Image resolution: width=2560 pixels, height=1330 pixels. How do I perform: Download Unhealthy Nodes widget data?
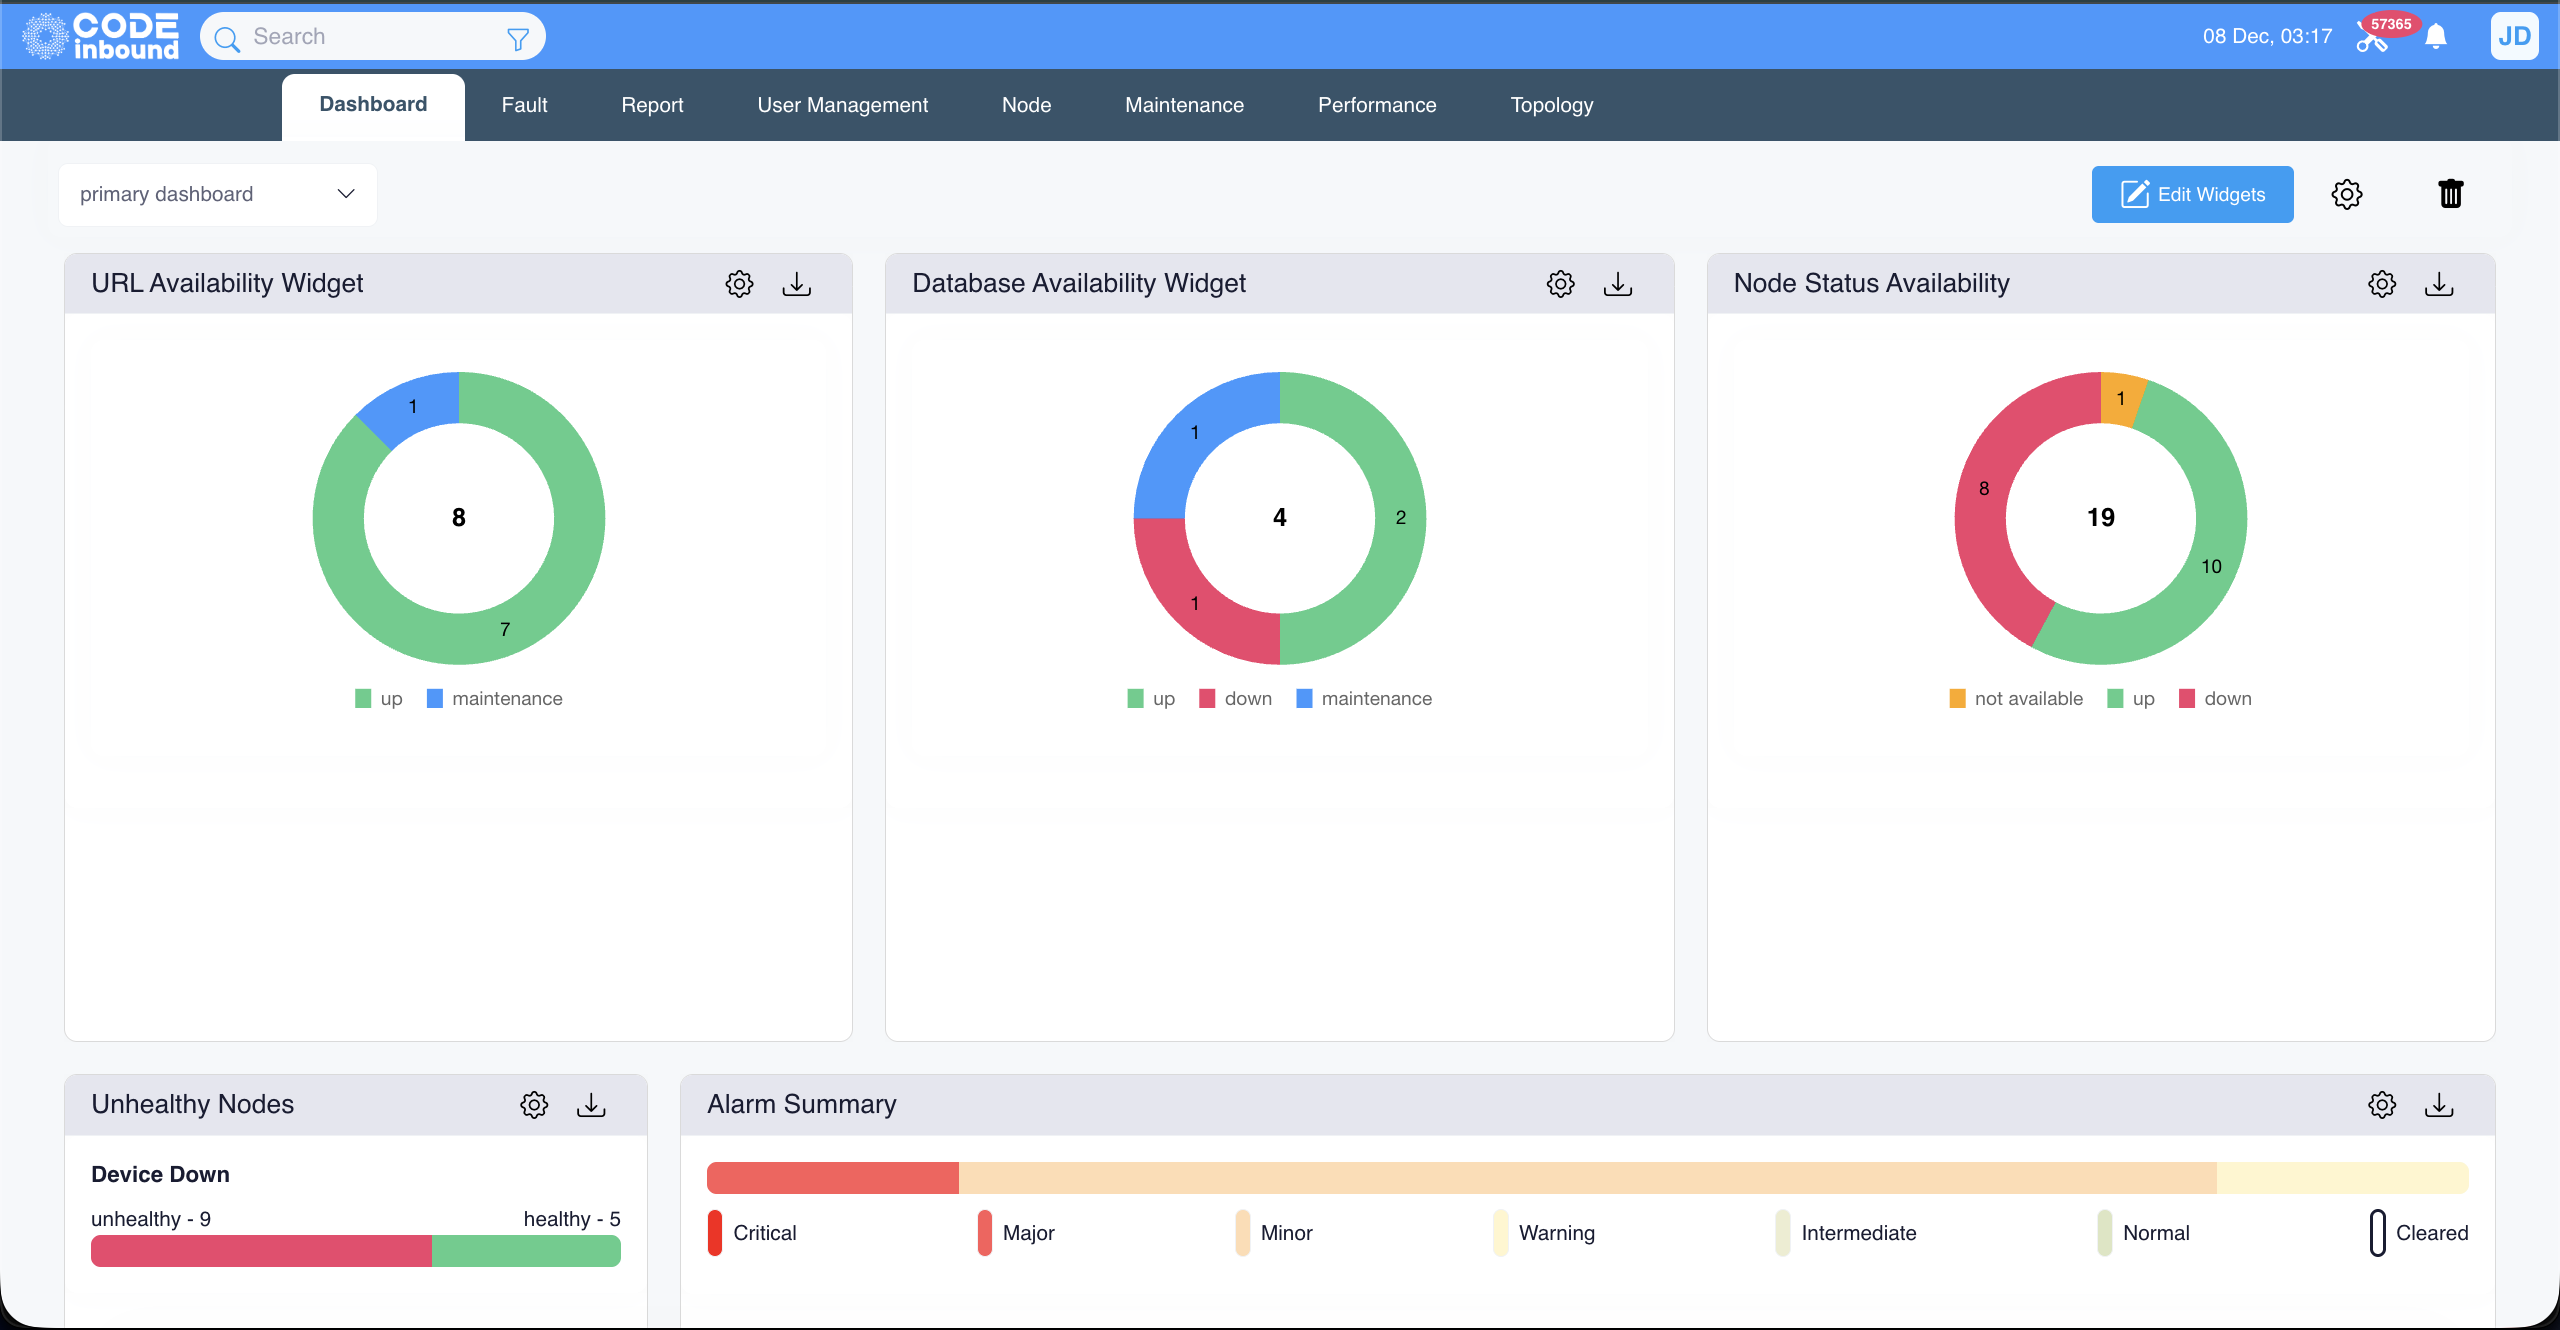(x=591, y=1105)
